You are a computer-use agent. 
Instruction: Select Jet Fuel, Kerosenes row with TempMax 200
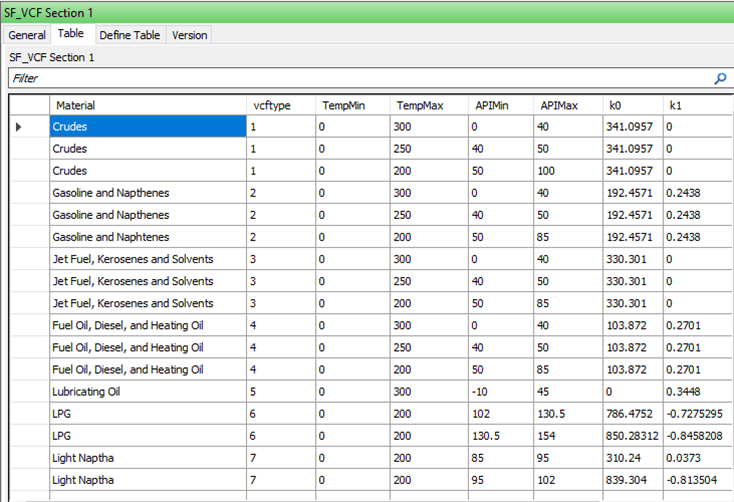(x=148, y=303)
